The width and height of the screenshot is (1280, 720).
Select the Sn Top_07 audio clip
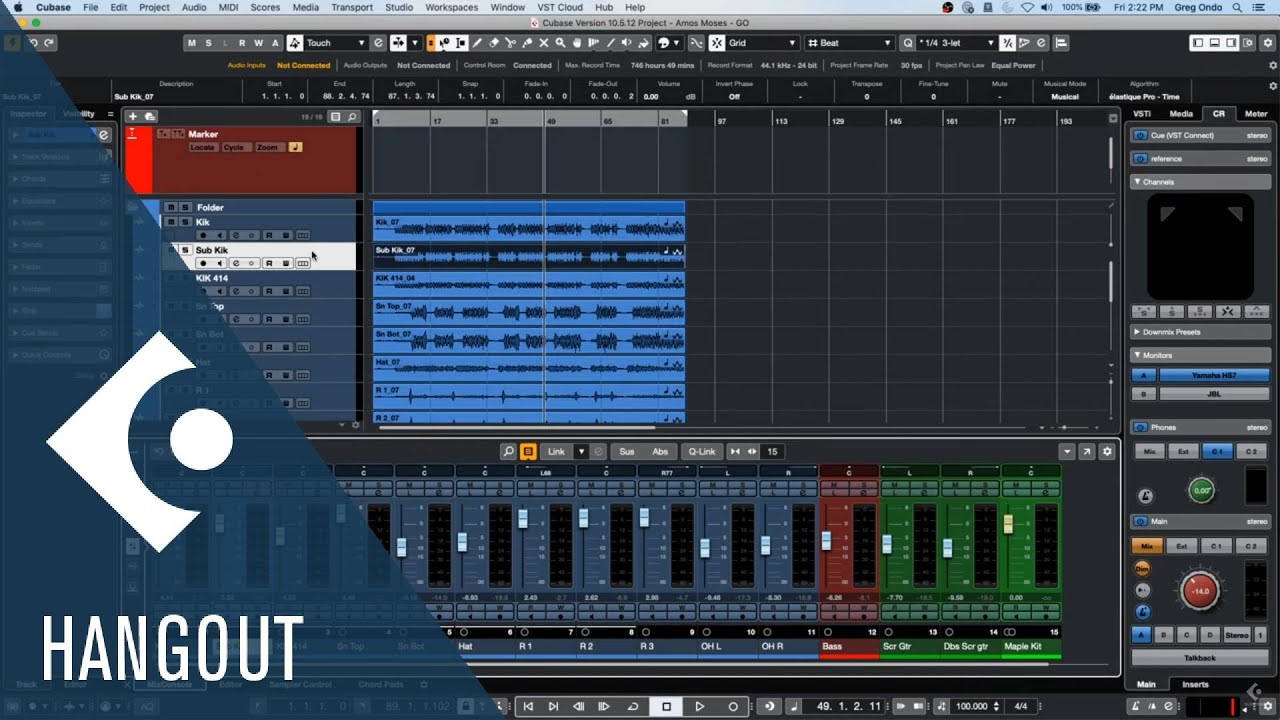click(528, 312)
